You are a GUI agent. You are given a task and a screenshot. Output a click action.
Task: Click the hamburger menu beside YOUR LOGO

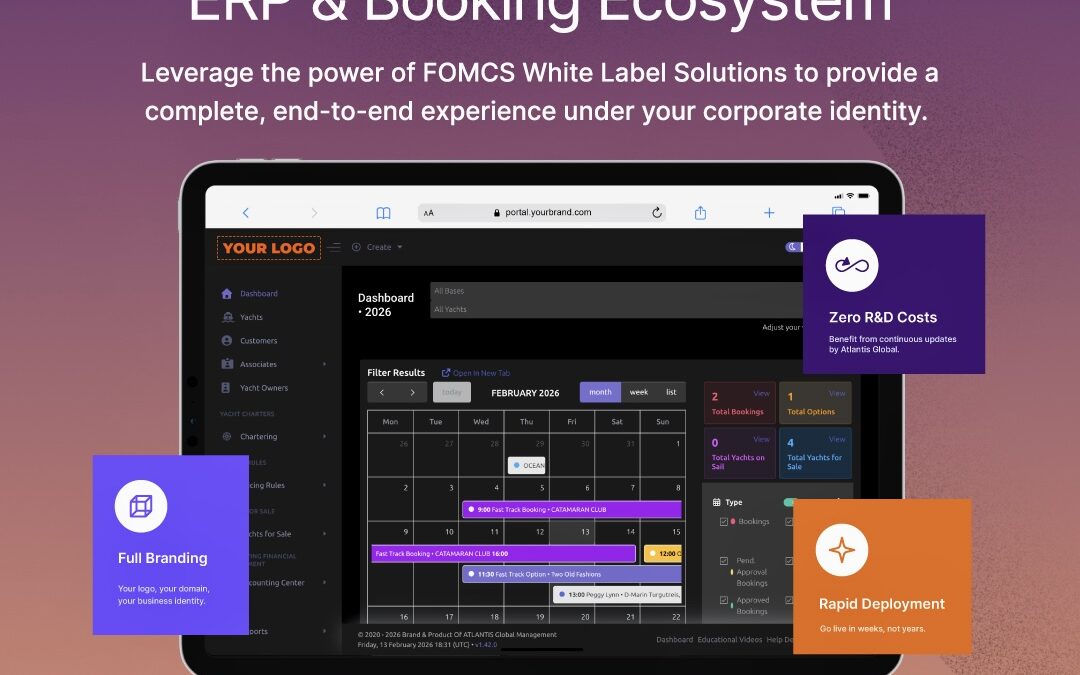click(x=334, y=247)
